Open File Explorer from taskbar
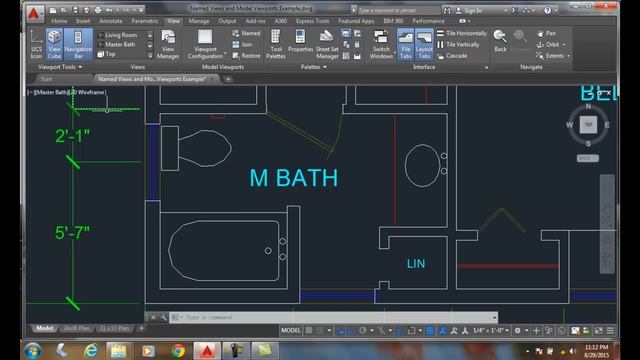 tap(119, 351)
